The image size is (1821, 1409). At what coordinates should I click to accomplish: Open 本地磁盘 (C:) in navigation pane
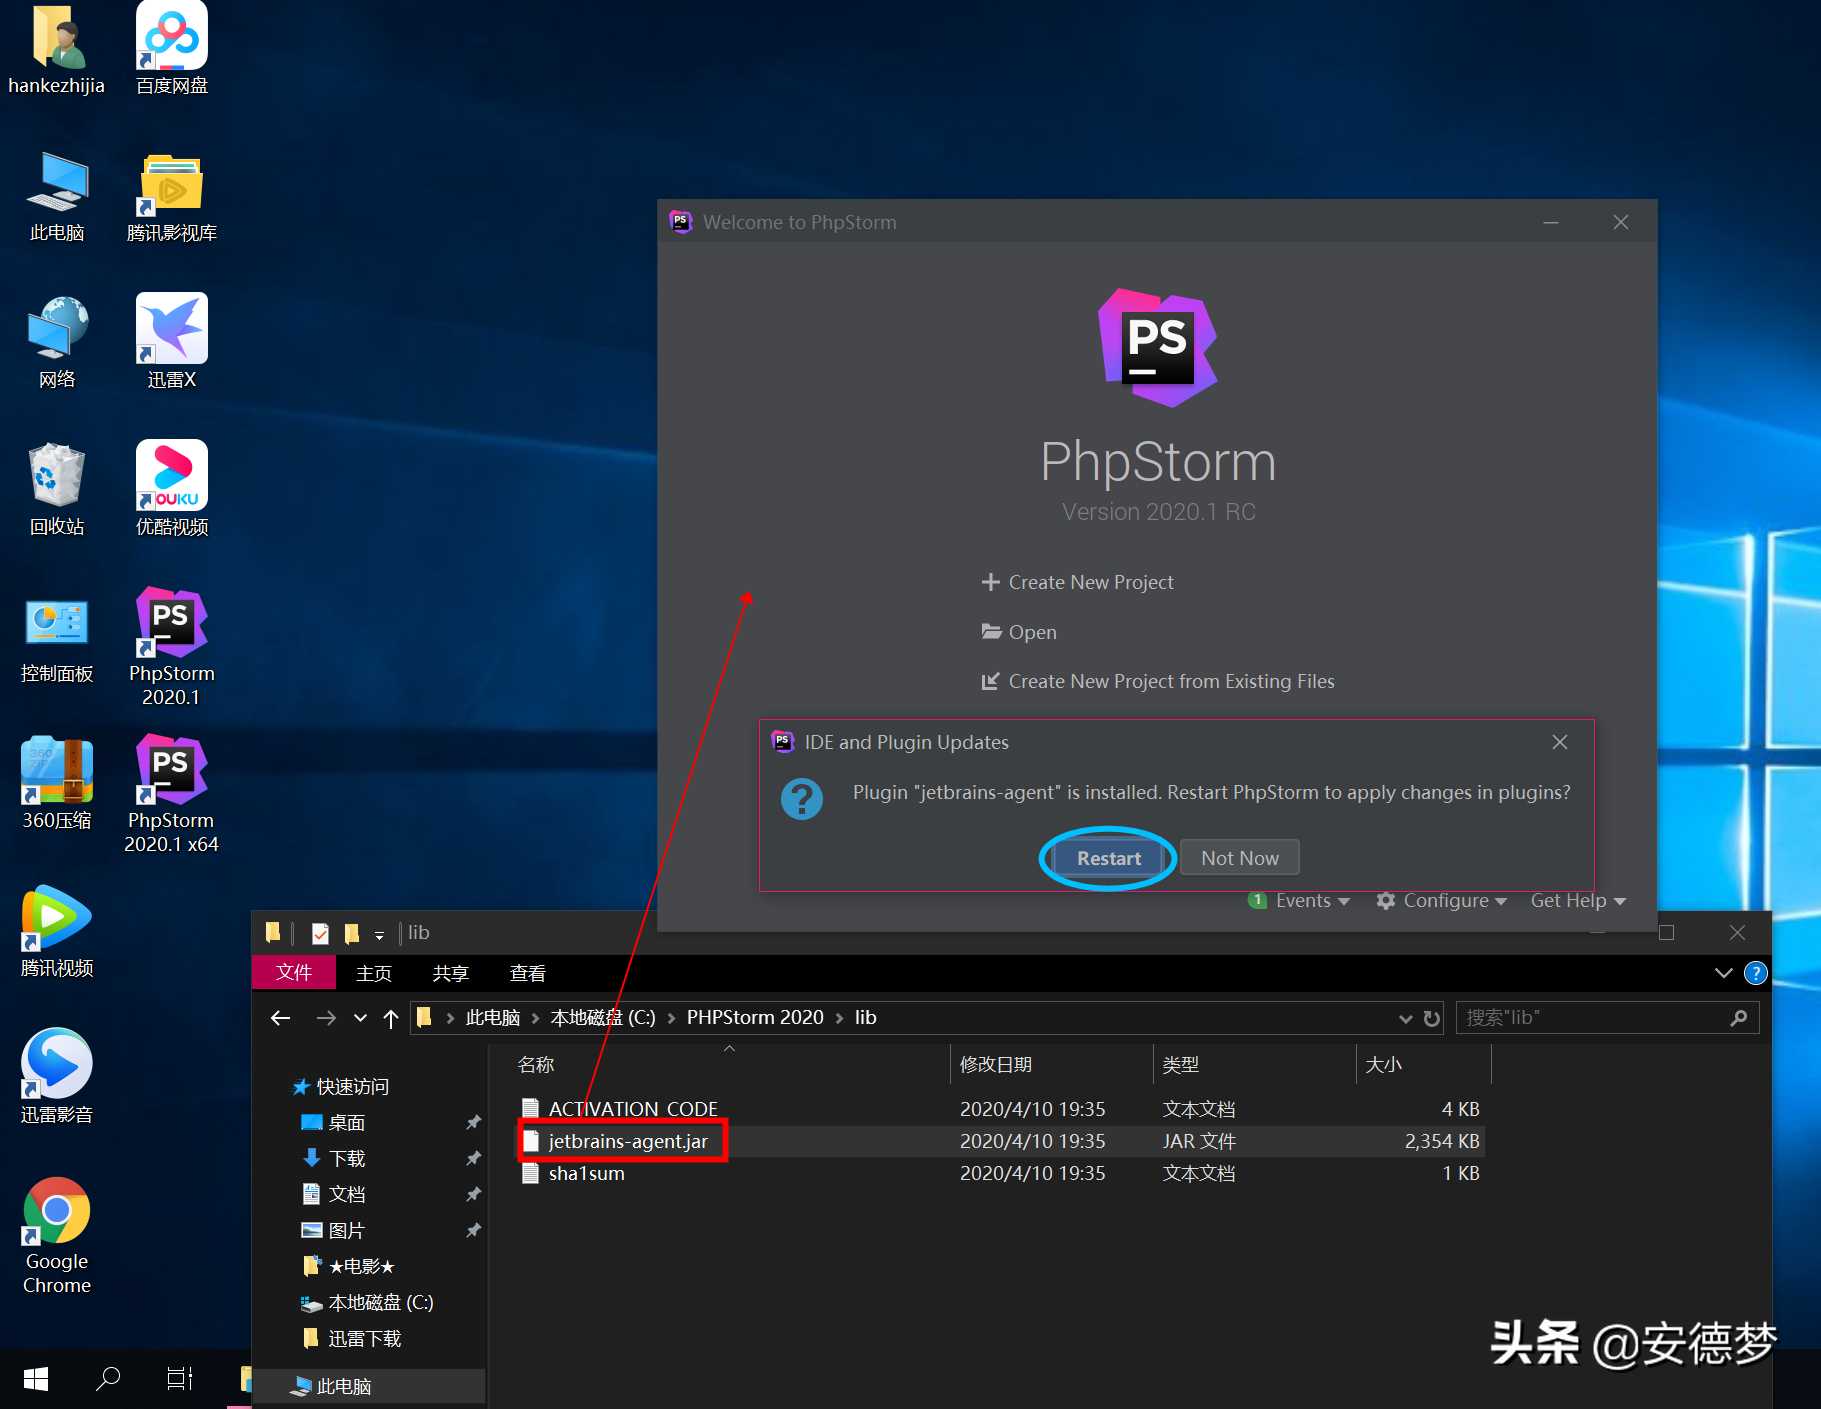click(367, 1302)
